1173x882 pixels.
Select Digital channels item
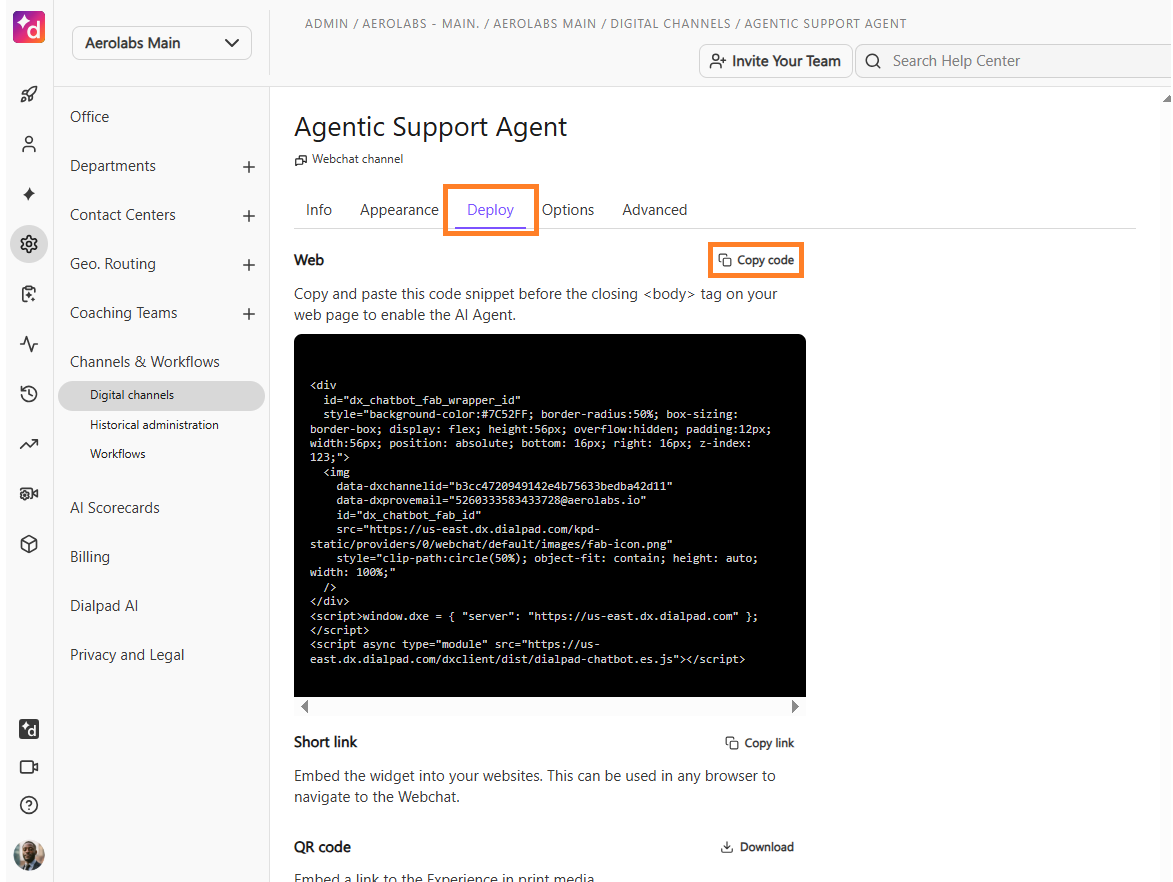click(162, 396)
